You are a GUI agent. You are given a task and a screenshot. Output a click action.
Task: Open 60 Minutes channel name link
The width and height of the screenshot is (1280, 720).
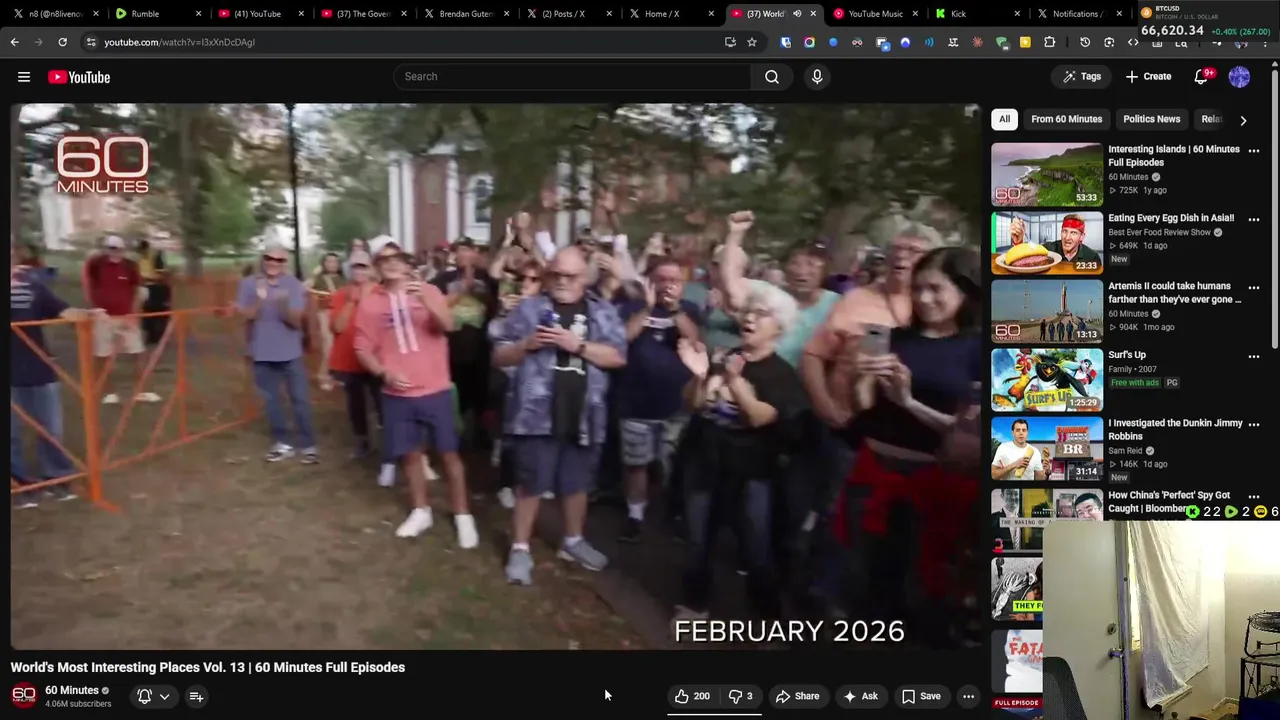pos(72,690)
